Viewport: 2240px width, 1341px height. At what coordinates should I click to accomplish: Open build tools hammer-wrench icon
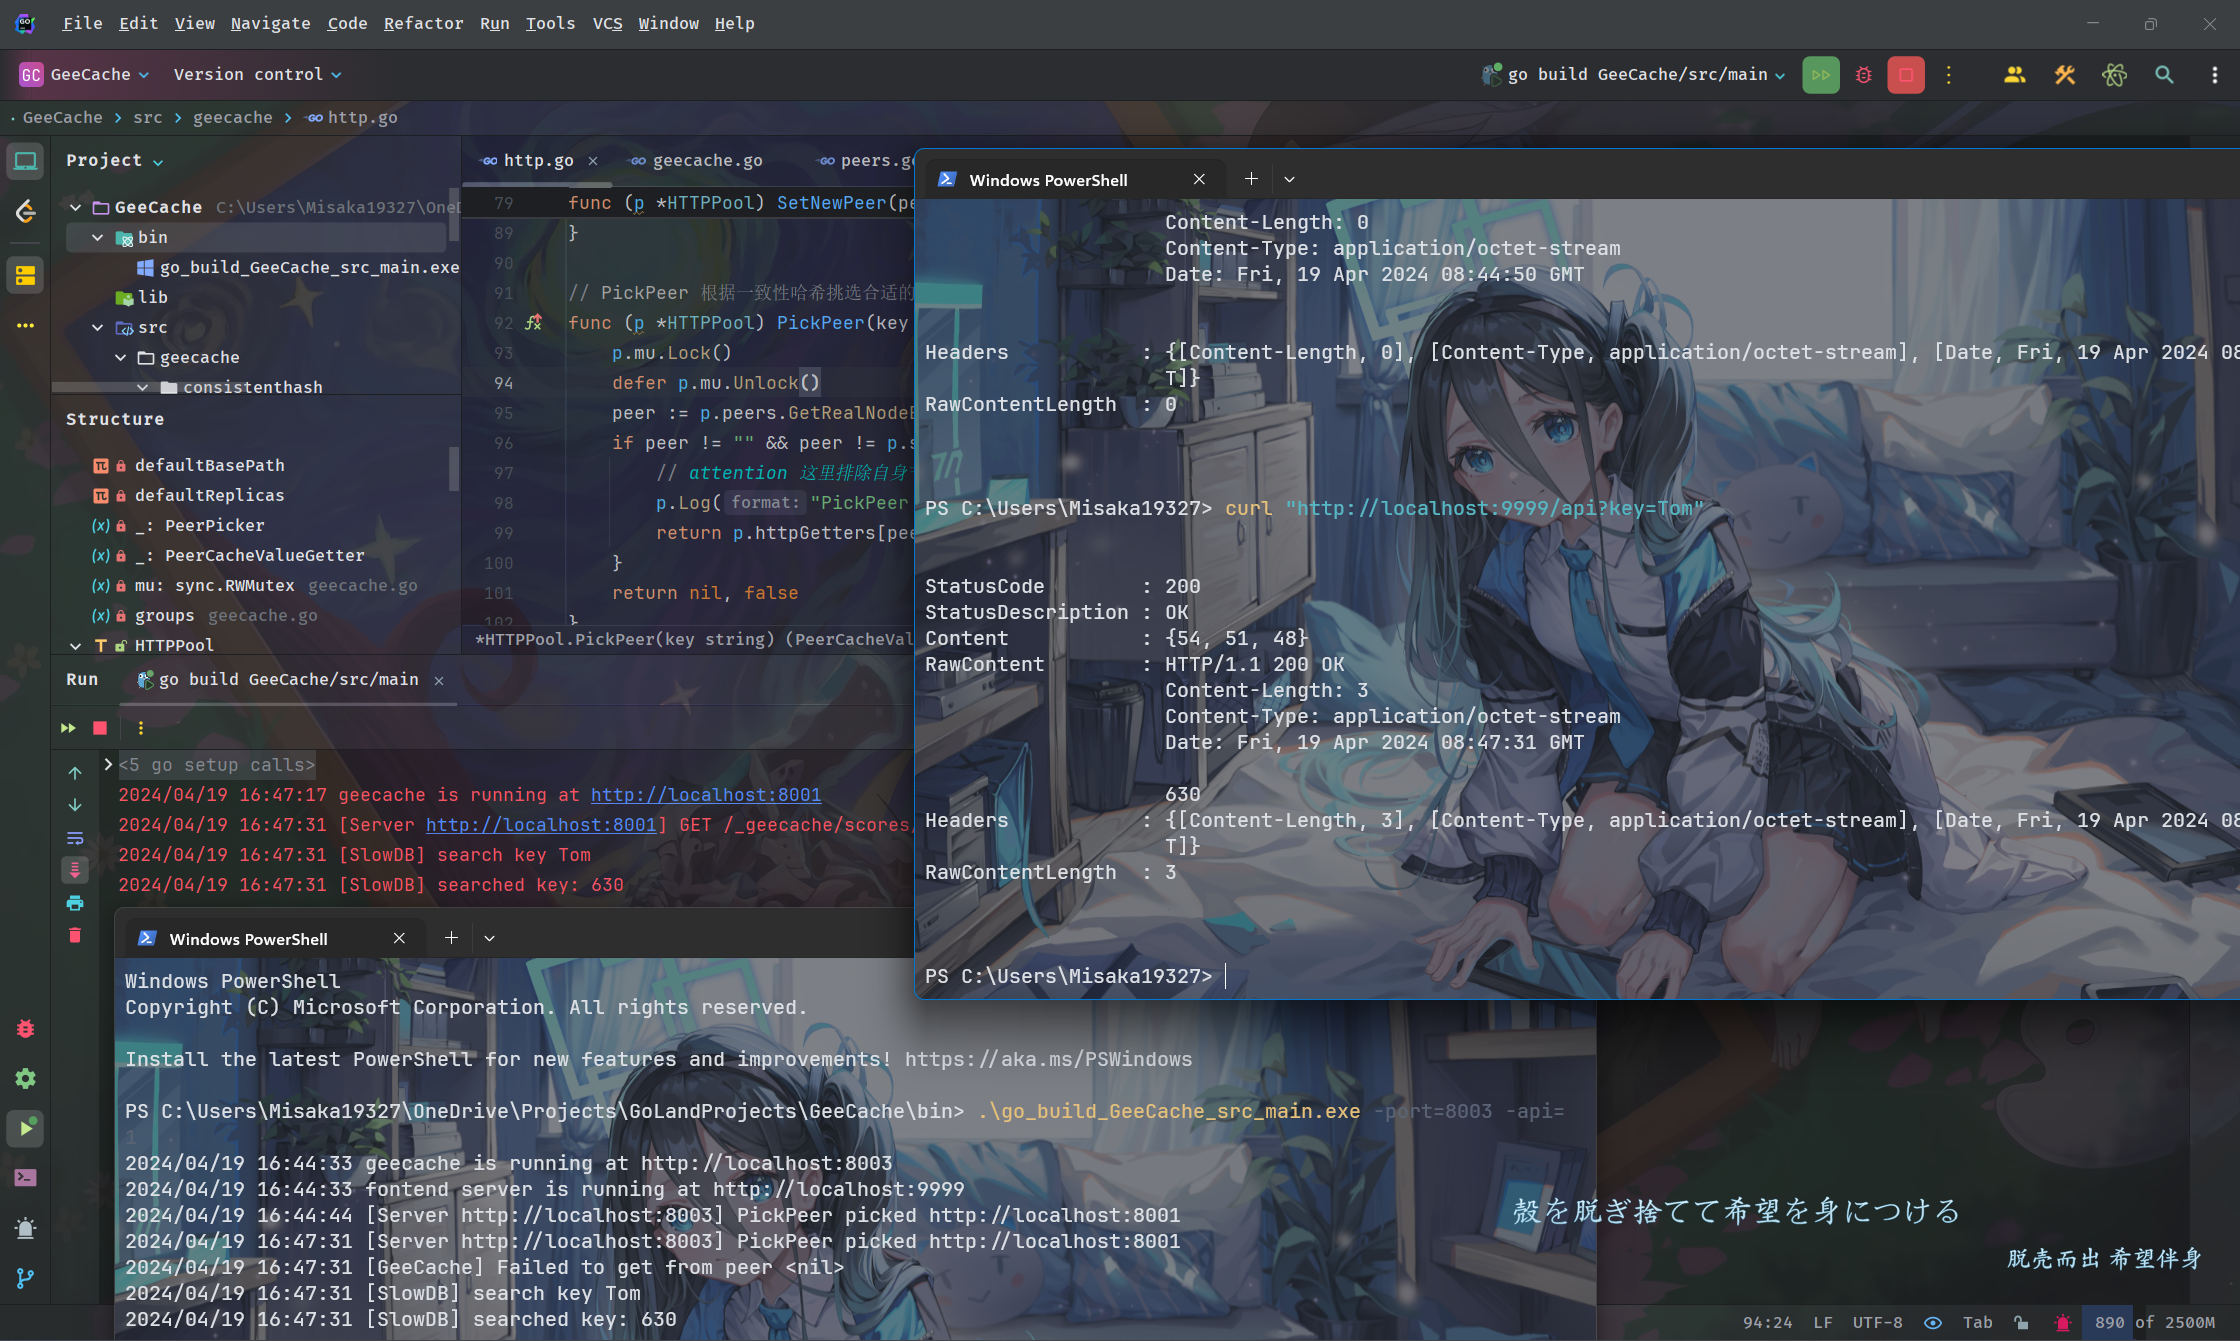2064,75
